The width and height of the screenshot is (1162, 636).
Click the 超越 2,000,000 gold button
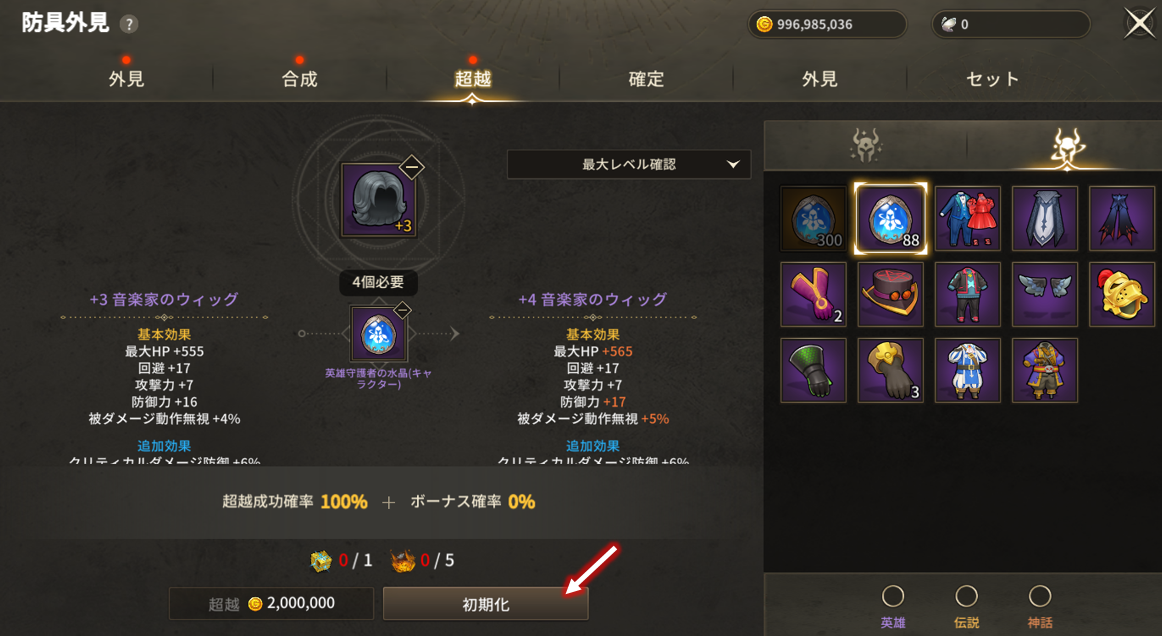pyautogui.click(x=271, y=603)
